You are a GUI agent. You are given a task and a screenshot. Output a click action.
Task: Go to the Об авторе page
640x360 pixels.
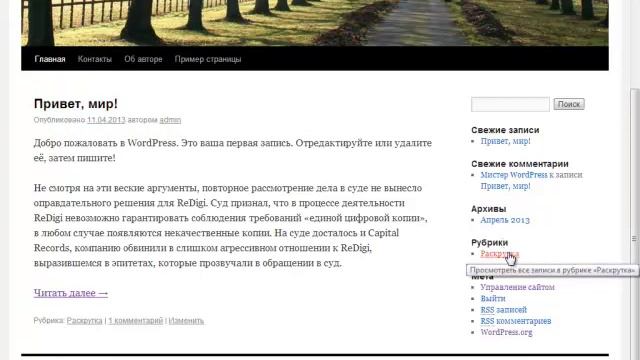point(143,59)
